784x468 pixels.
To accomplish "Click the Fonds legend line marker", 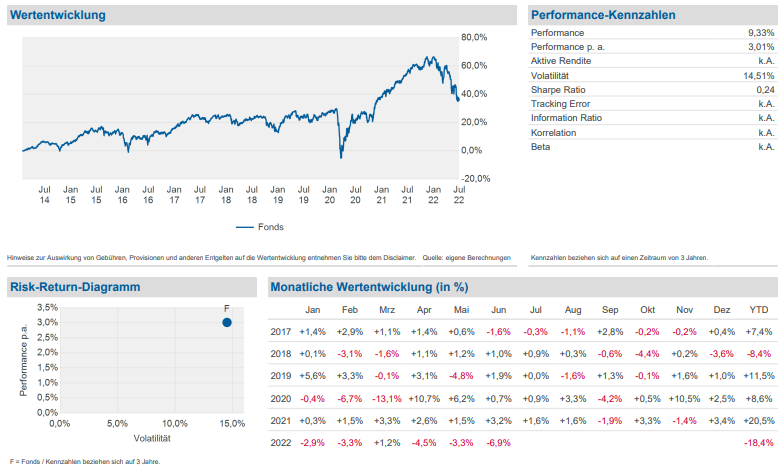I will [x=245, y=227].
